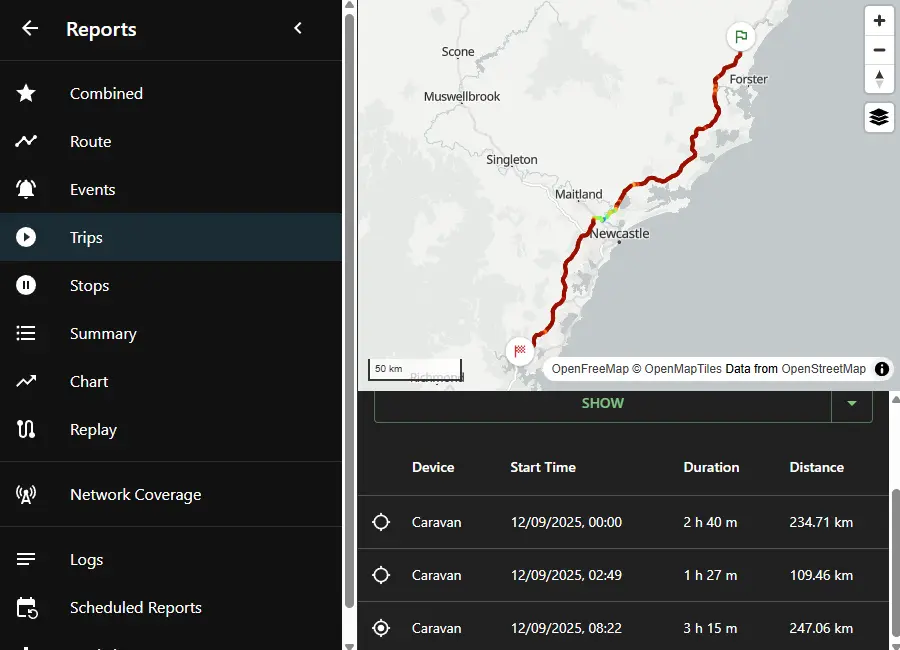900x650 pixels.
Task: Open the Route report
Action: 90,142
